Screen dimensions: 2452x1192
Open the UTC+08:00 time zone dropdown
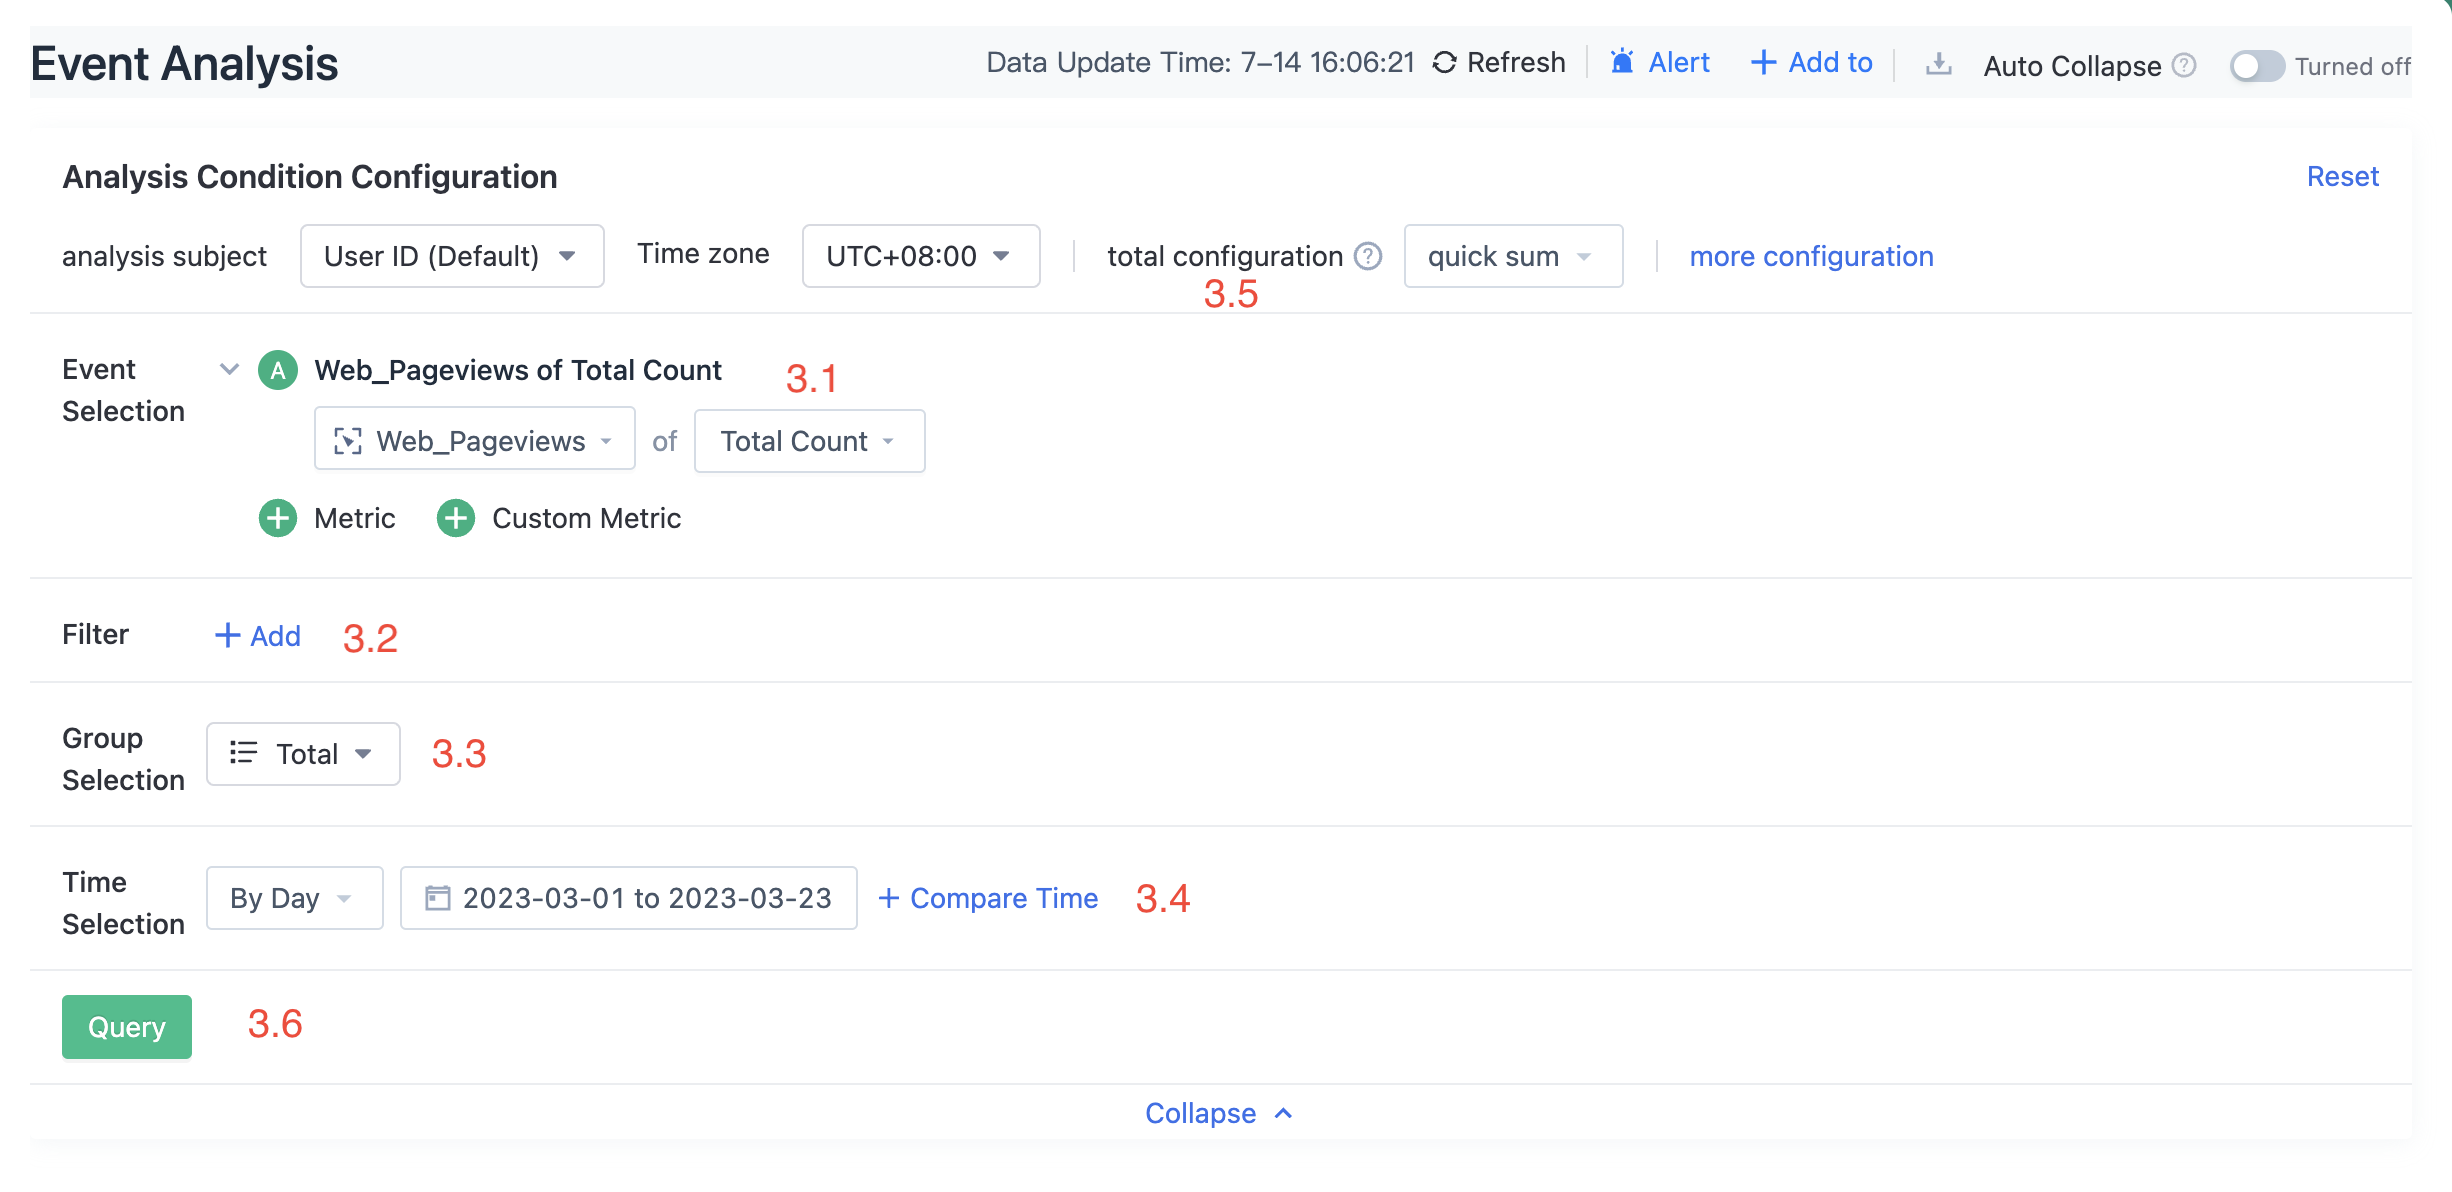pyautogui.click(x=919, y=256)
